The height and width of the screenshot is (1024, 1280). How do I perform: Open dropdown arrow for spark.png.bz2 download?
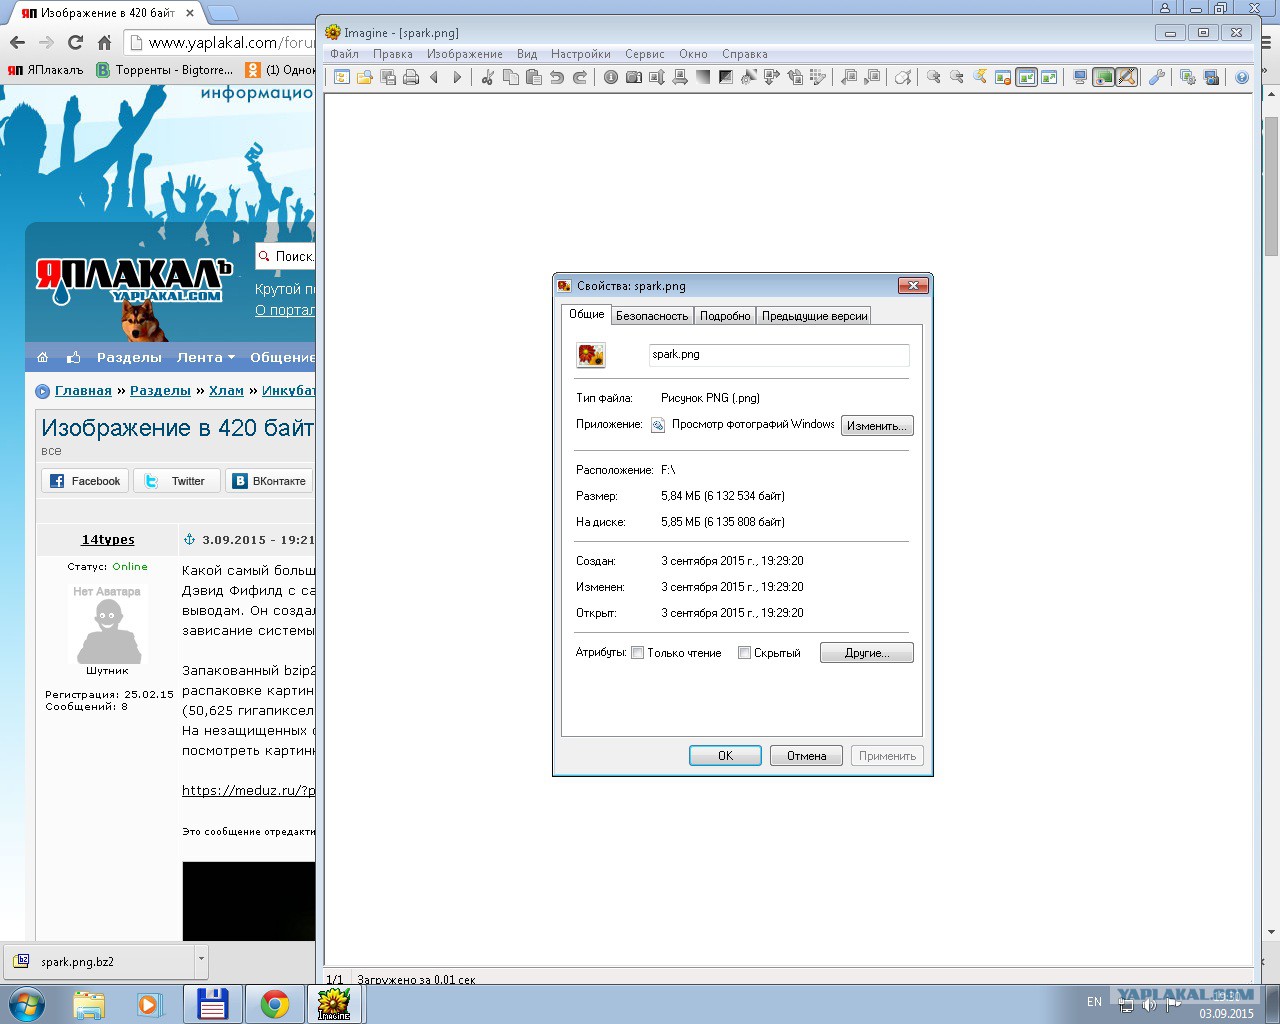[x=201, y=959]
